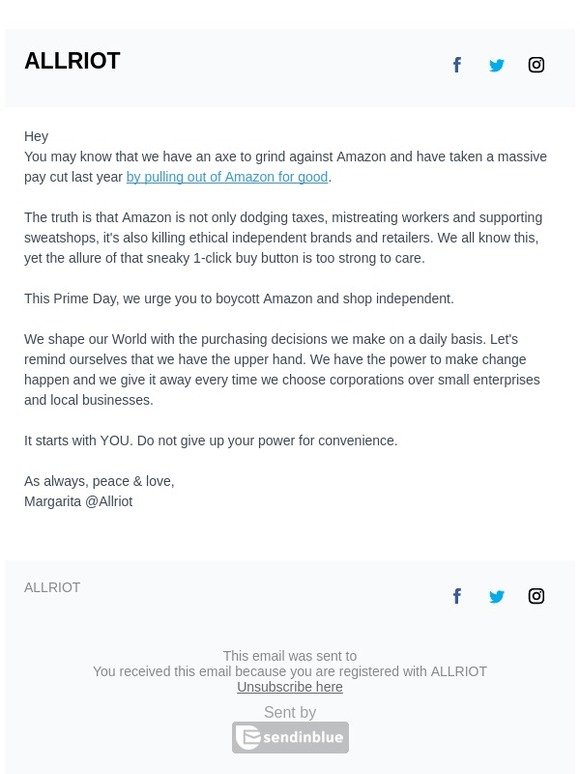Click the bold ALLRIOT header logo

(72, 61)
